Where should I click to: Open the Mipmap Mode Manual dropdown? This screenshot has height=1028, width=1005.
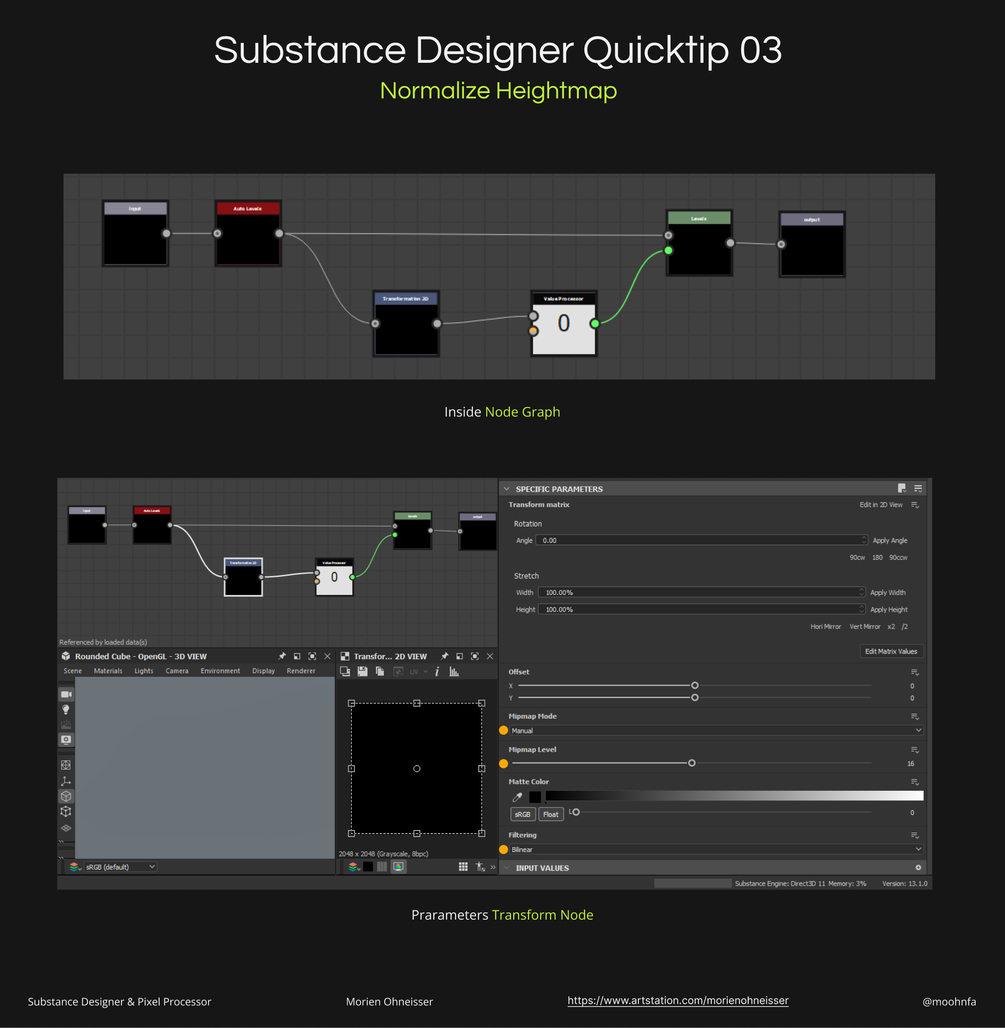click(716, 730)
